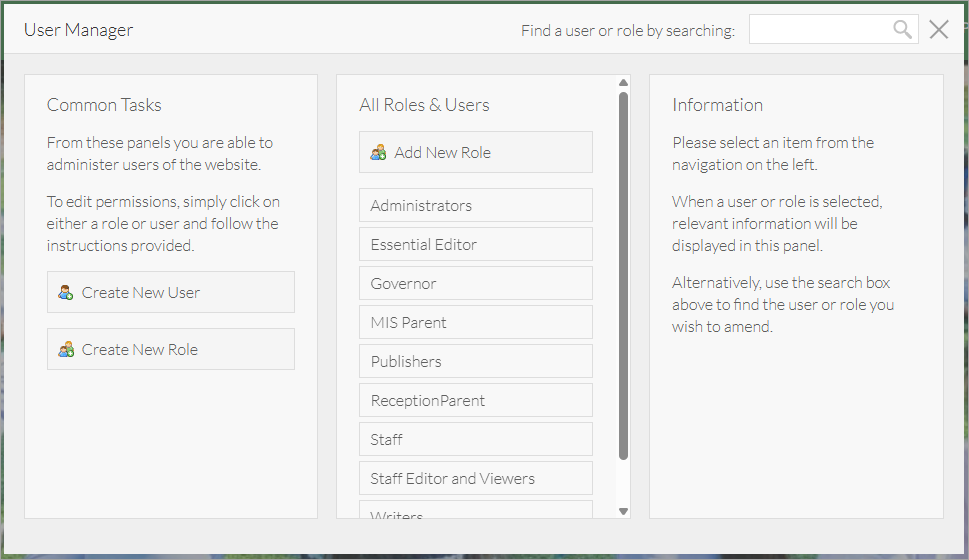Choose the MIS Parent role
The width and height of the screenshot is (969, 560).
coord(475,323)
